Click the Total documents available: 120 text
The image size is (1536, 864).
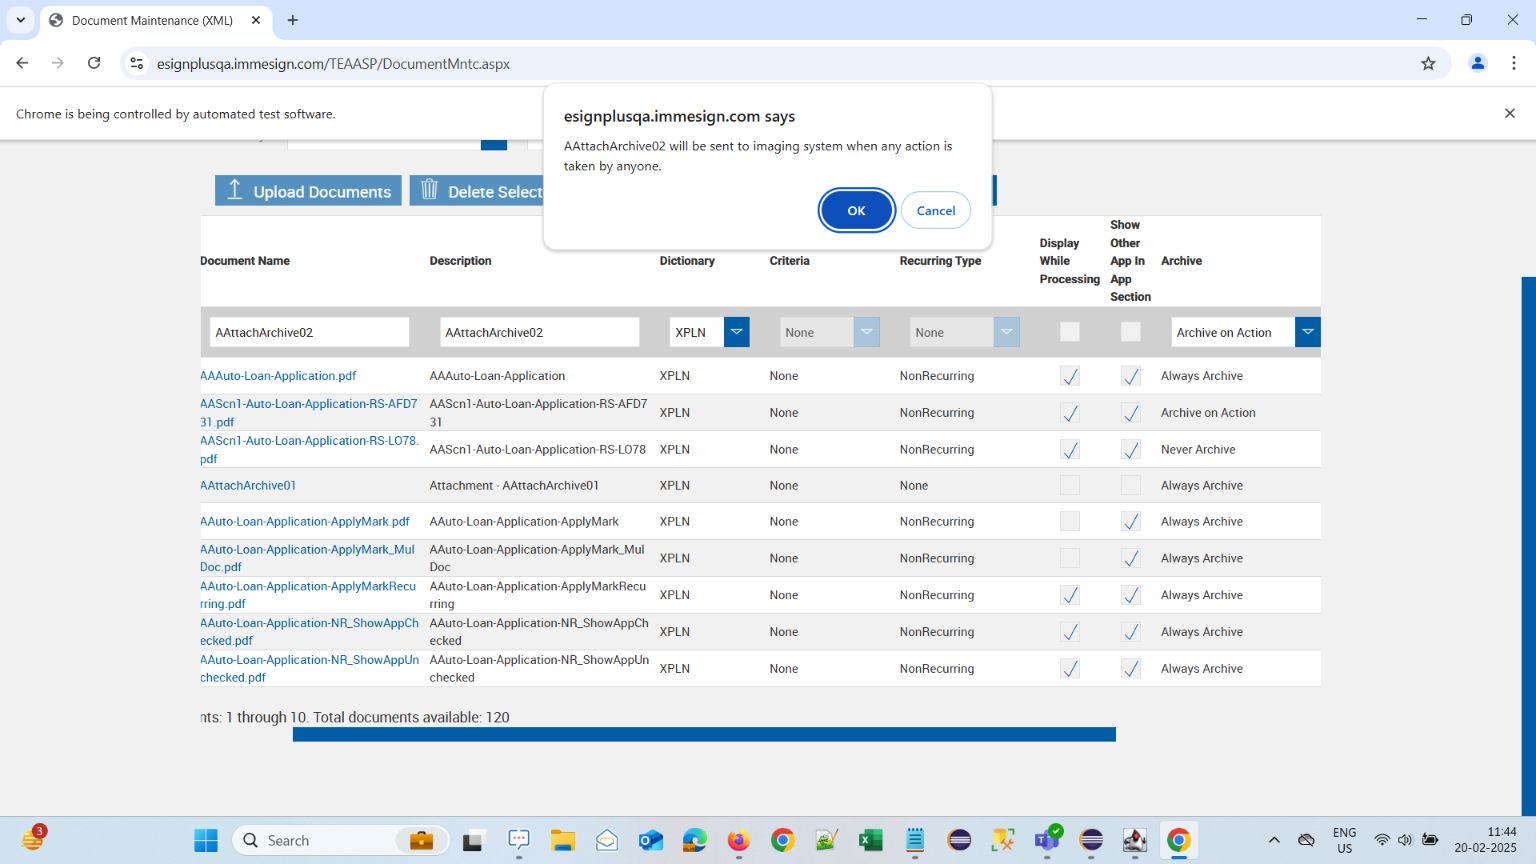coord(411,717)
